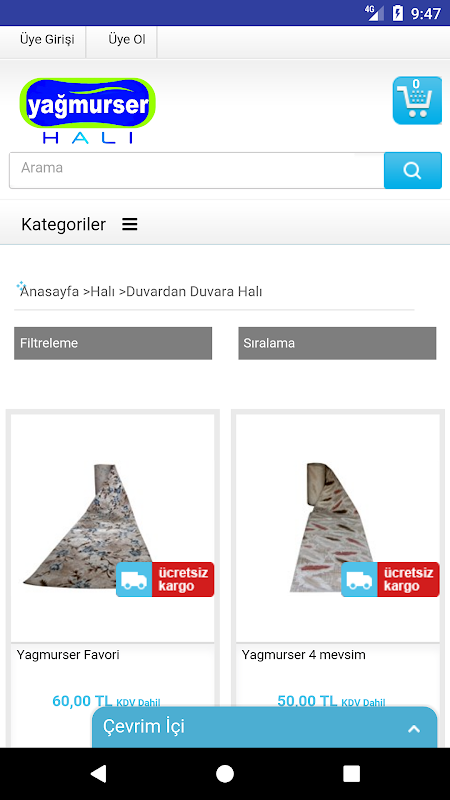This screenshot has width=450, height=800.
Task: Open the Sıralama dropdown
Action: pyautogui.click(x=337, y=343)
